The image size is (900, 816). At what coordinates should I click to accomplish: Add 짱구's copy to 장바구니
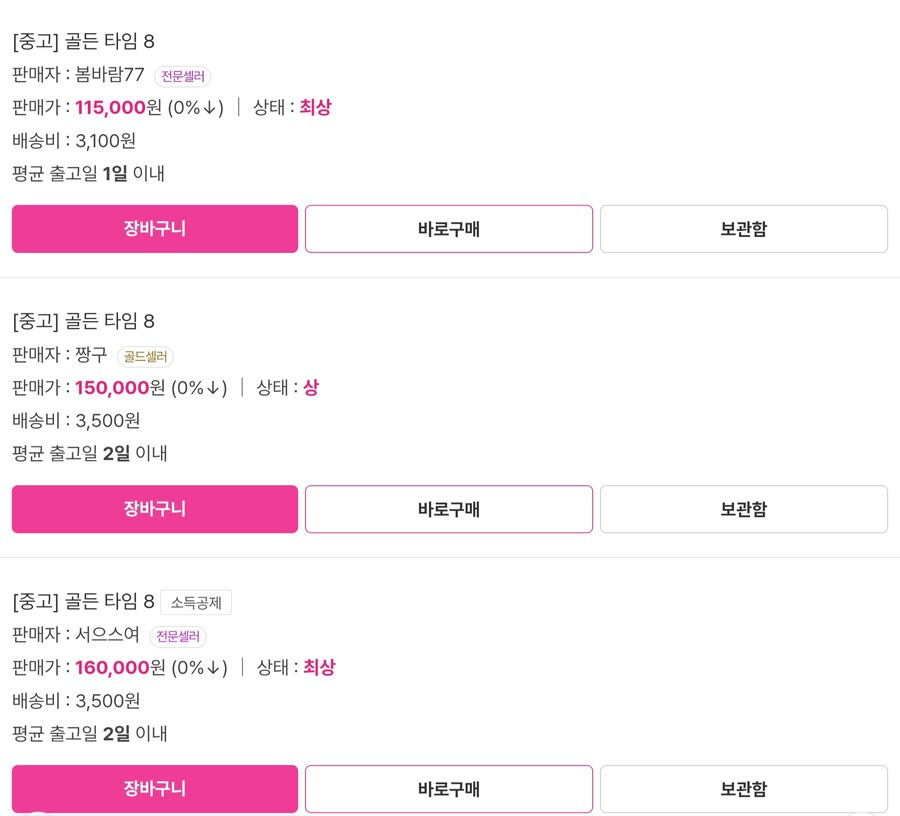point(154,509)
